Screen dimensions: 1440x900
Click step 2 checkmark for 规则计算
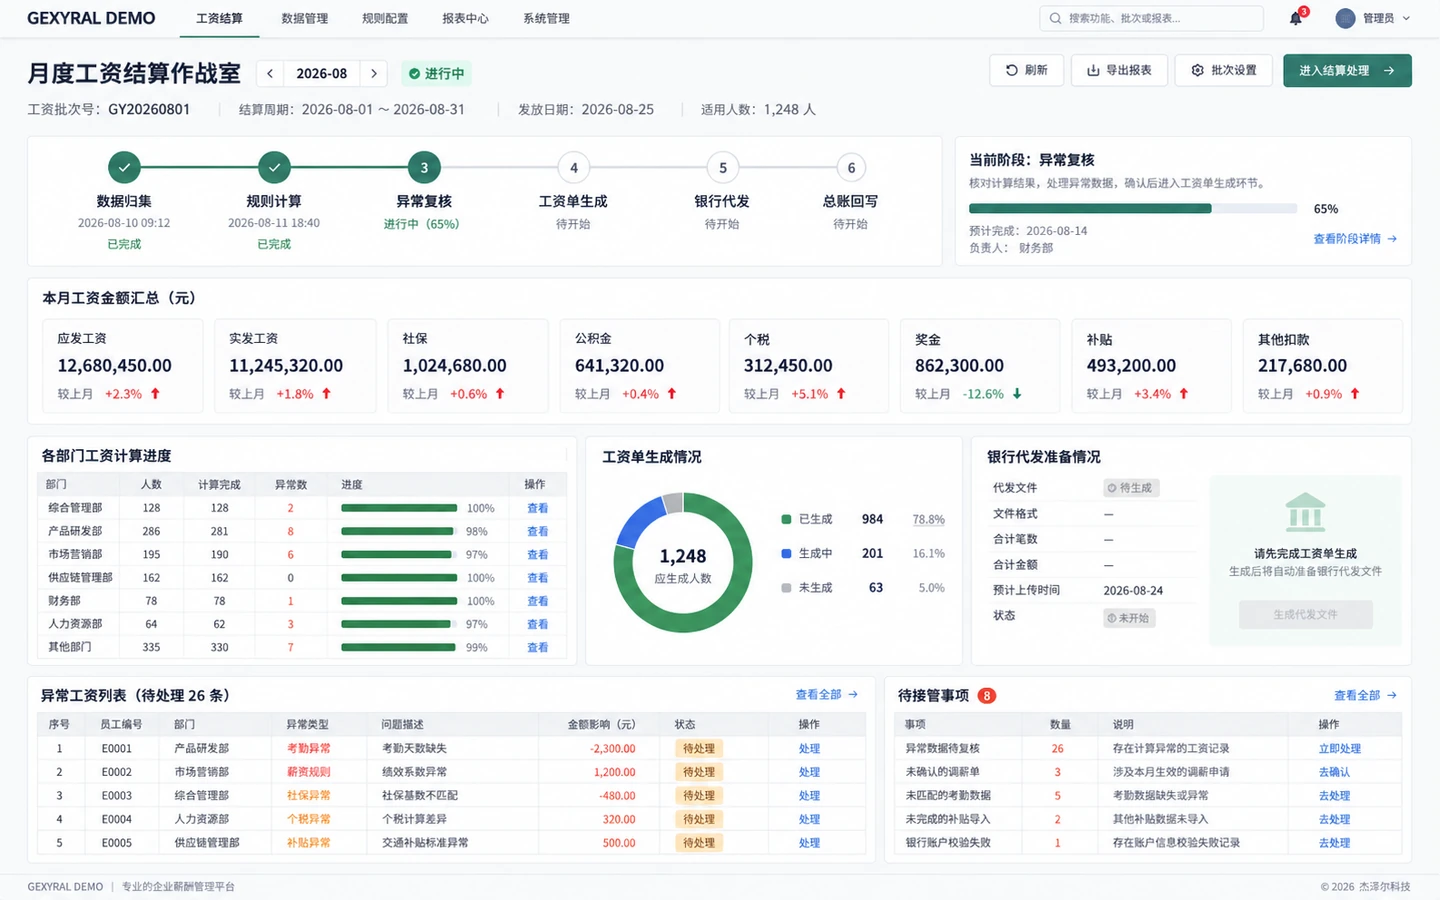(274, 167)
